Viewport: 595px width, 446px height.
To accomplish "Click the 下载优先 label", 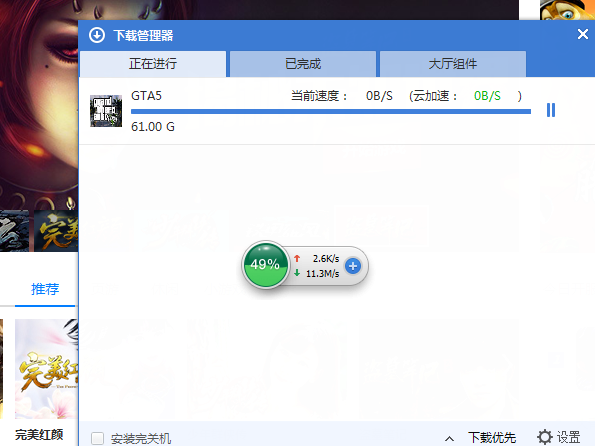I will pyautogui.click(x=492, y=438).
